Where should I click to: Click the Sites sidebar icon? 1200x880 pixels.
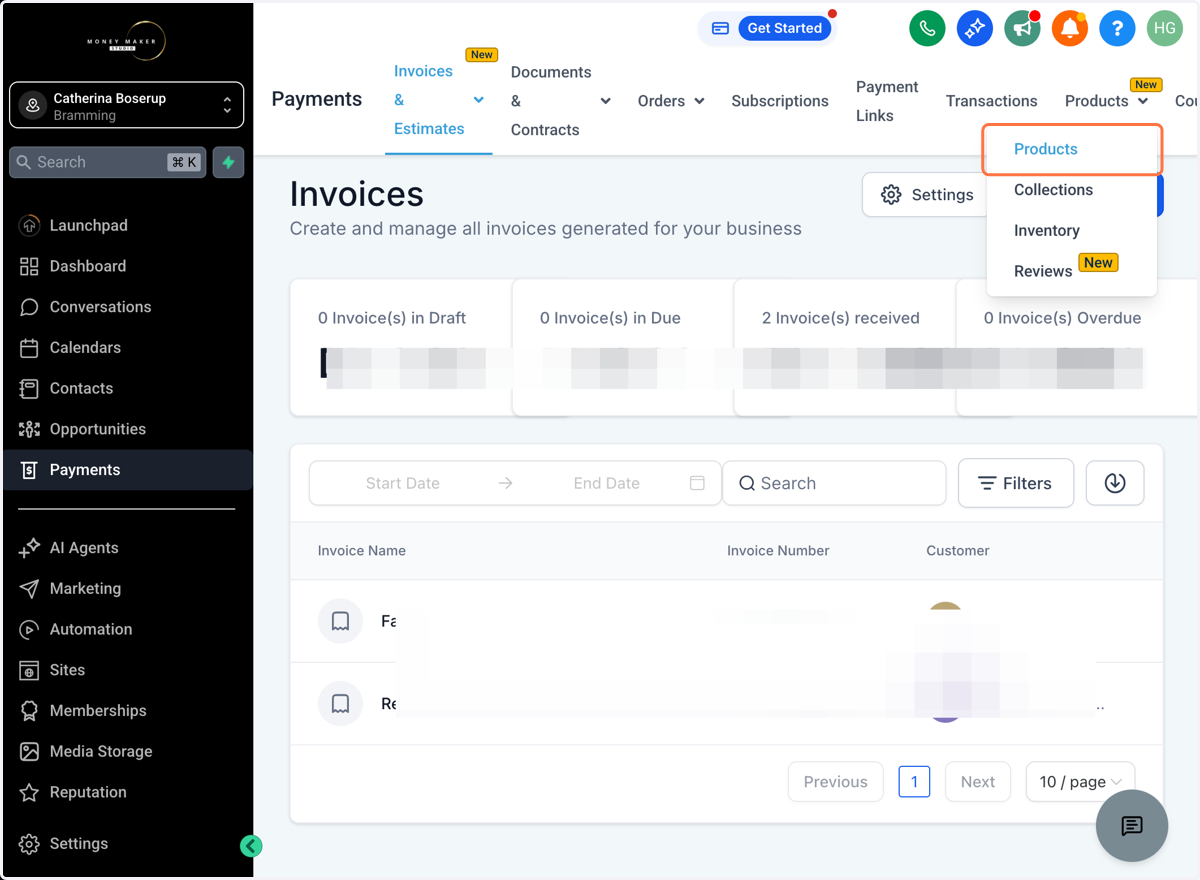29,670
